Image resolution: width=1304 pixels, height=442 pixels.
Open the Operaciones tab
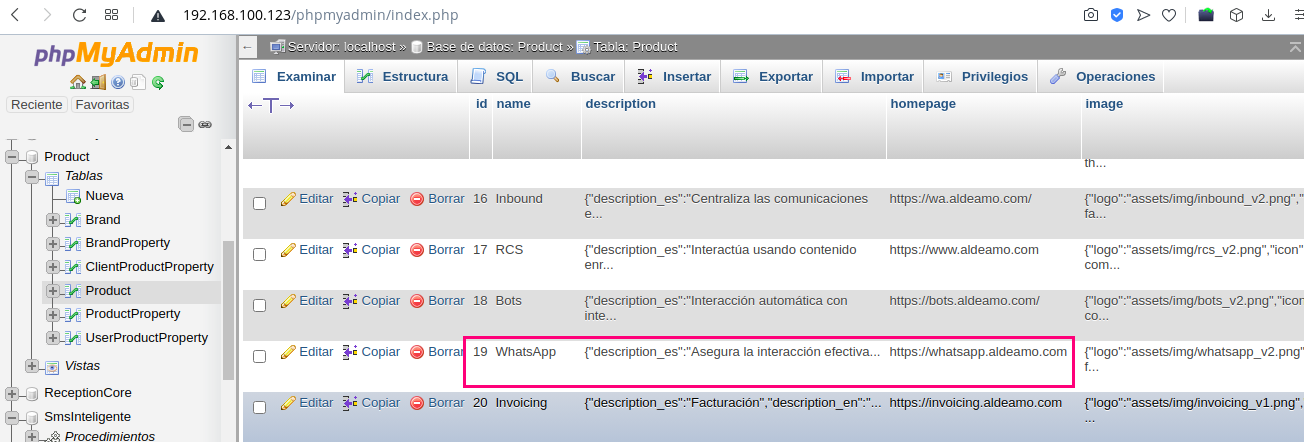[1102, 76]
